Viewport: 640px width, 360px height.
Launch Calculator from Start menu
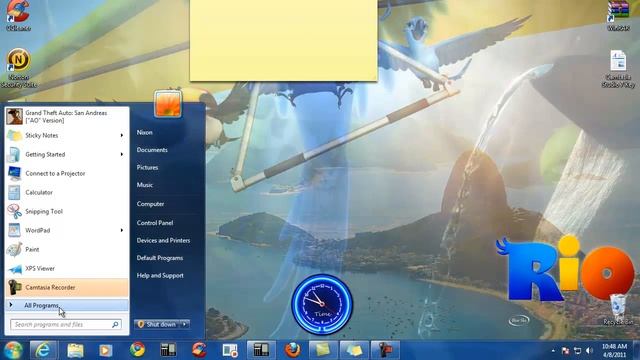[x=67, y=192]
